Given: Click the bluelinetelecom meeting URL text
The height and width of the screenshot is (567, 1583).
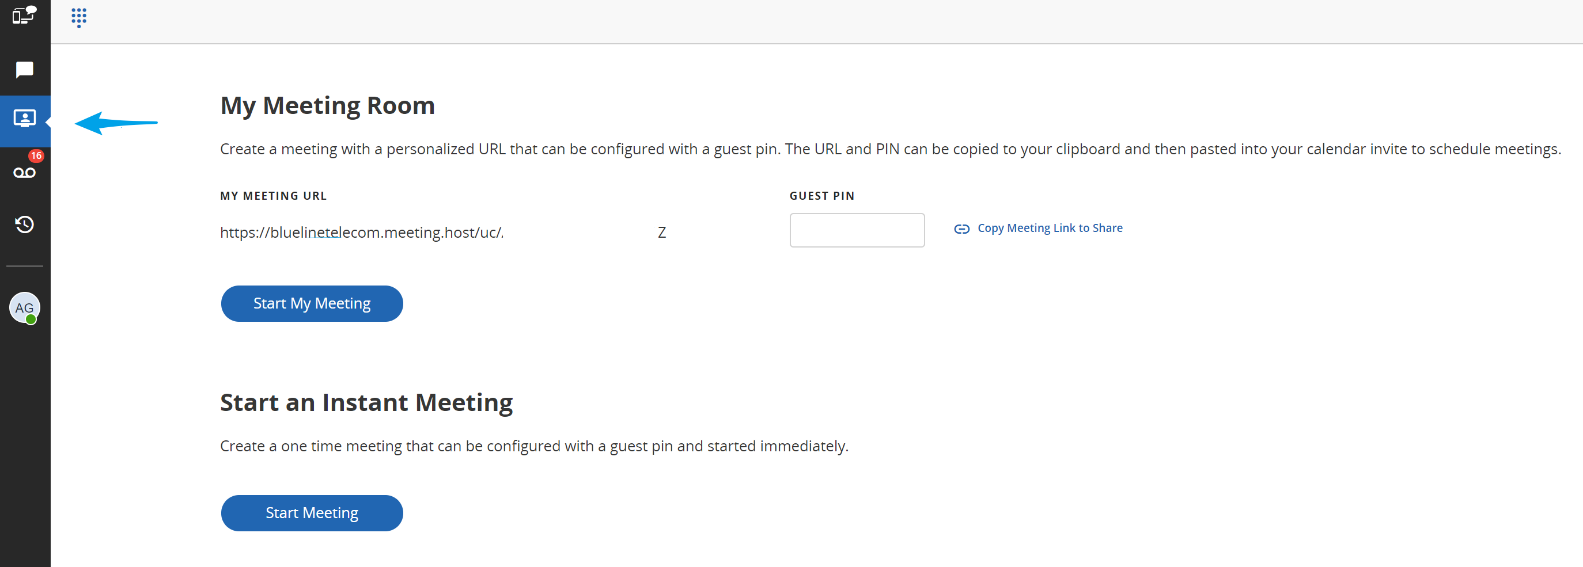Looking at the screenshot, I should coord(362,232).
